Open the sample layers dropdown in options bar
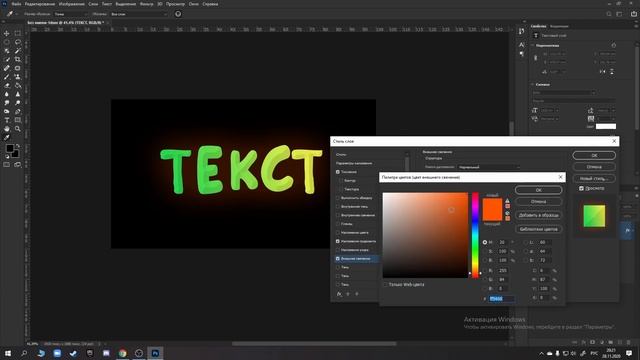The height and width of the screenshot is (360, 640). [x=139, y=14]
